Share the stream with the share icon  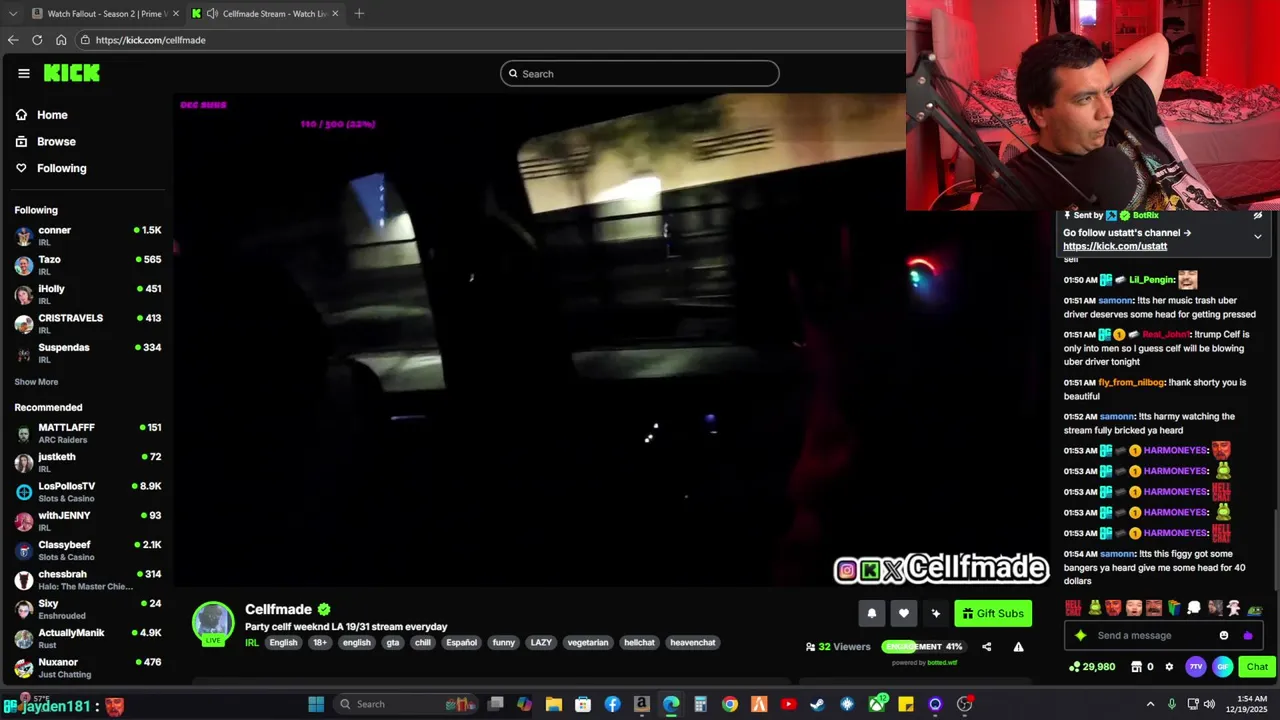click(986, 647)
